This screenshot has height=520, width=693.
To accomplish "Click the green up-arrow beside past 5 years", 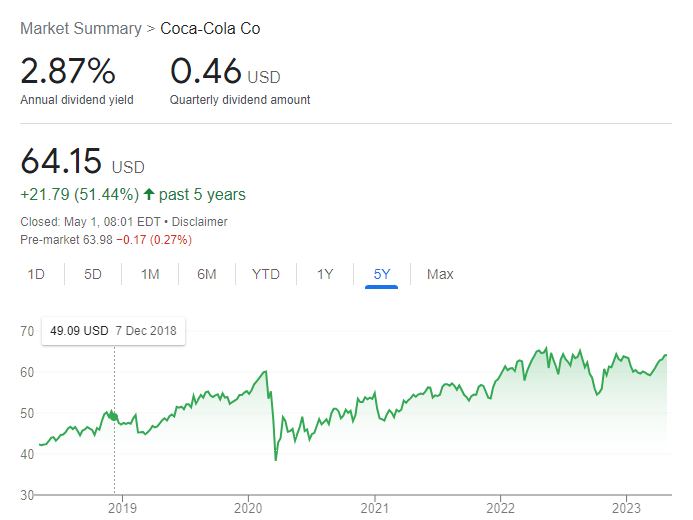I will pos(149,194).
